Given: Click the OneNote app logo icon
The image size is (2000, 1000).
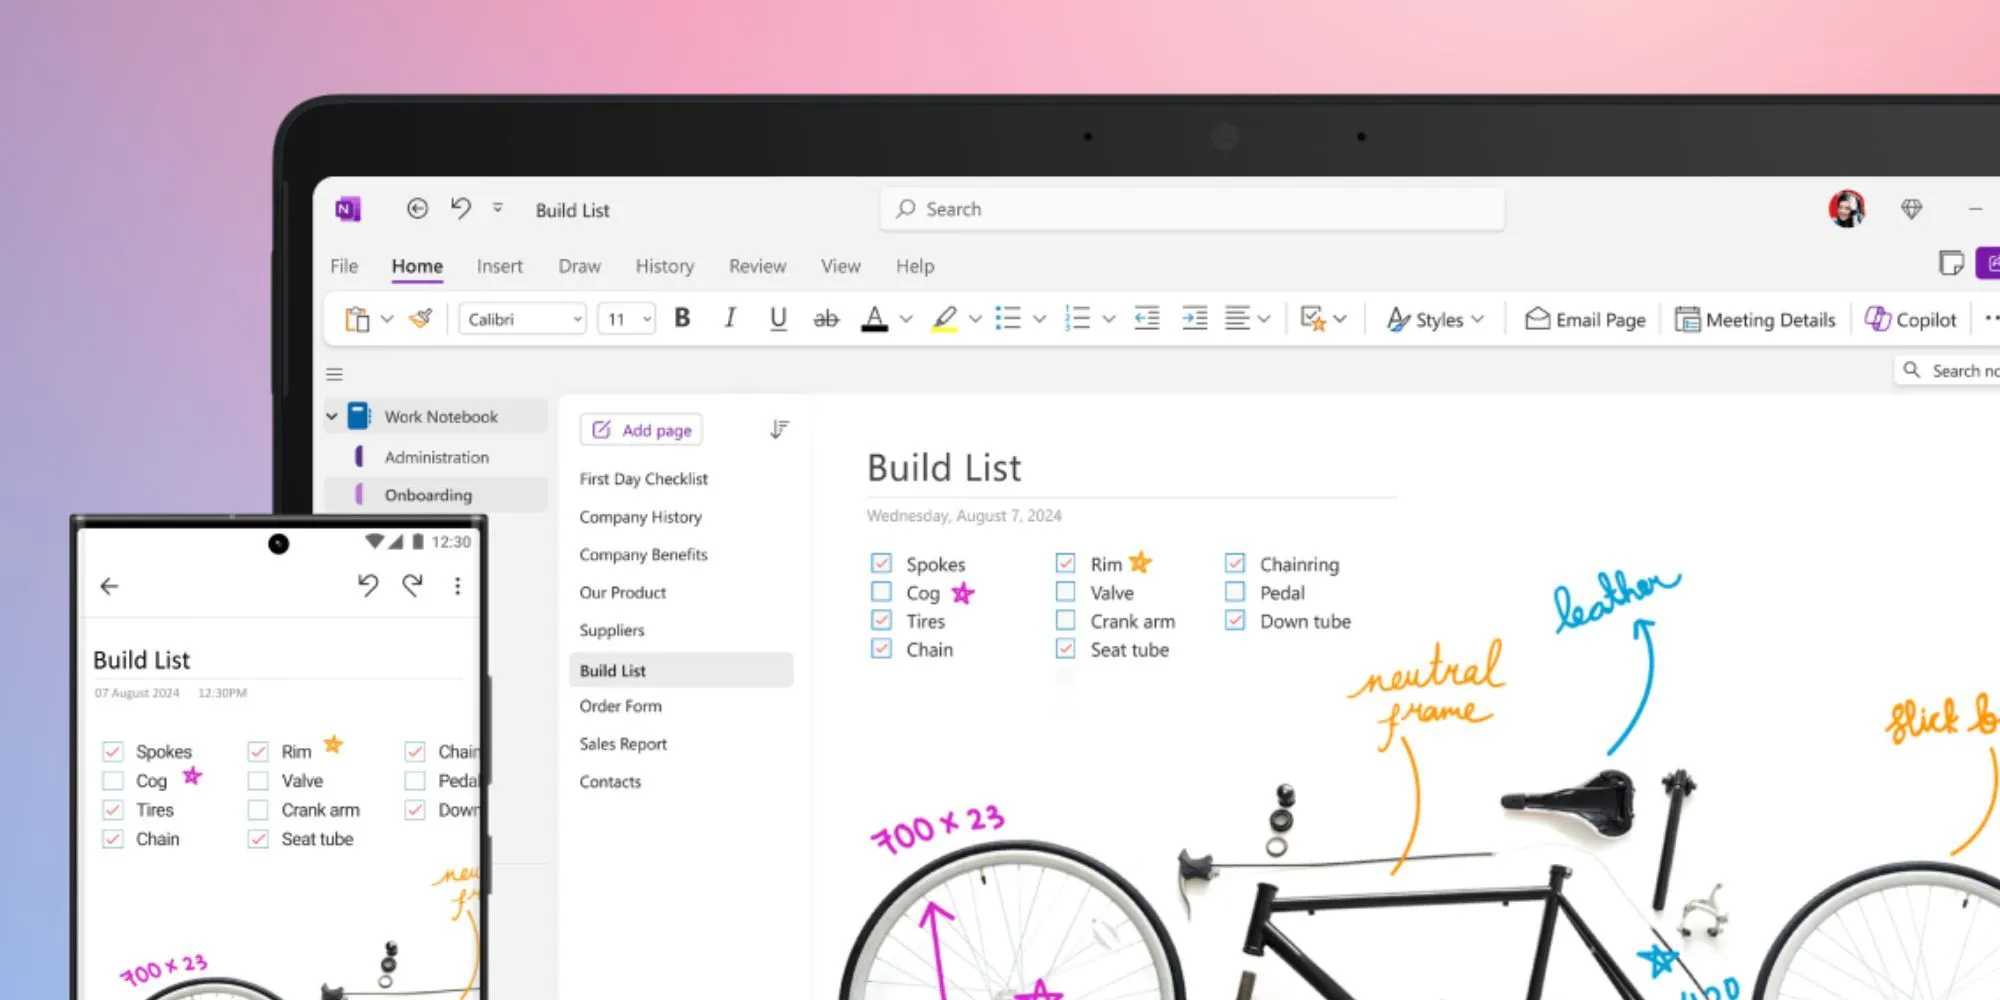Looking at the screenshot, I should pyautogui.click(x=347, y=209).
